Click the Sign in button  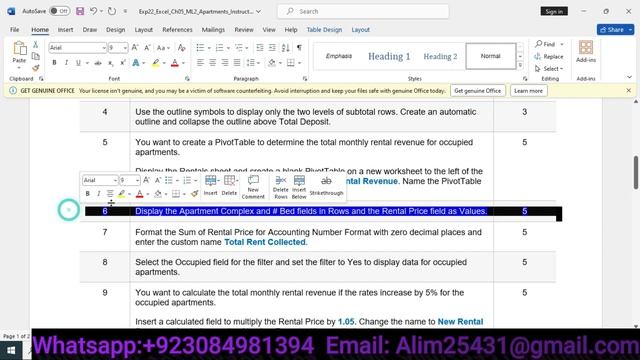tap(554, 11)
